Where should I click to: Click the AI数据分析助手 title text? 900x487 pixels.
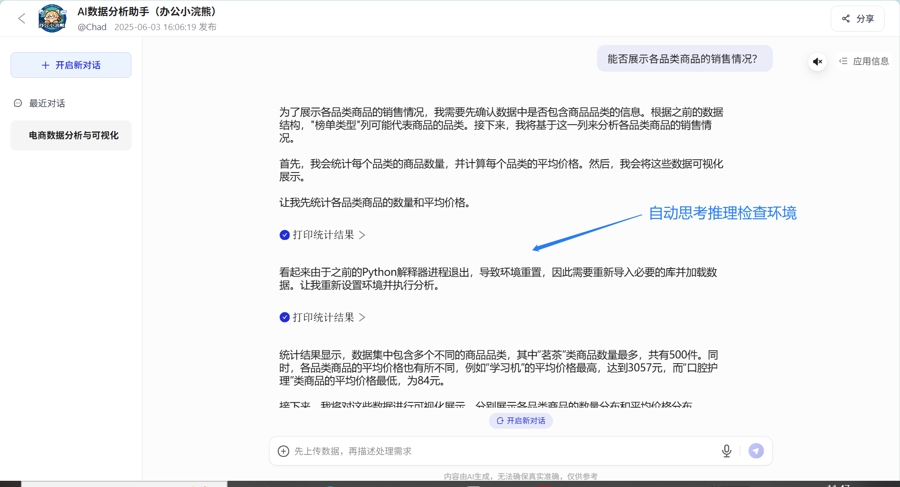(x=147, y=12)
